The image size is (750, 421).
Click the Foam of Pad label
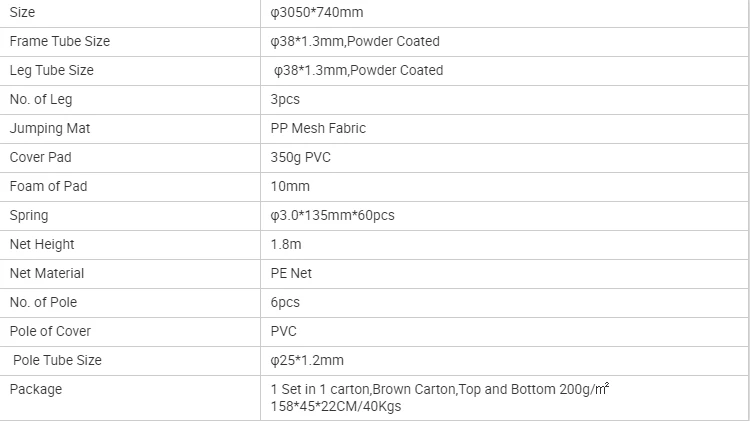pos(48,186)
